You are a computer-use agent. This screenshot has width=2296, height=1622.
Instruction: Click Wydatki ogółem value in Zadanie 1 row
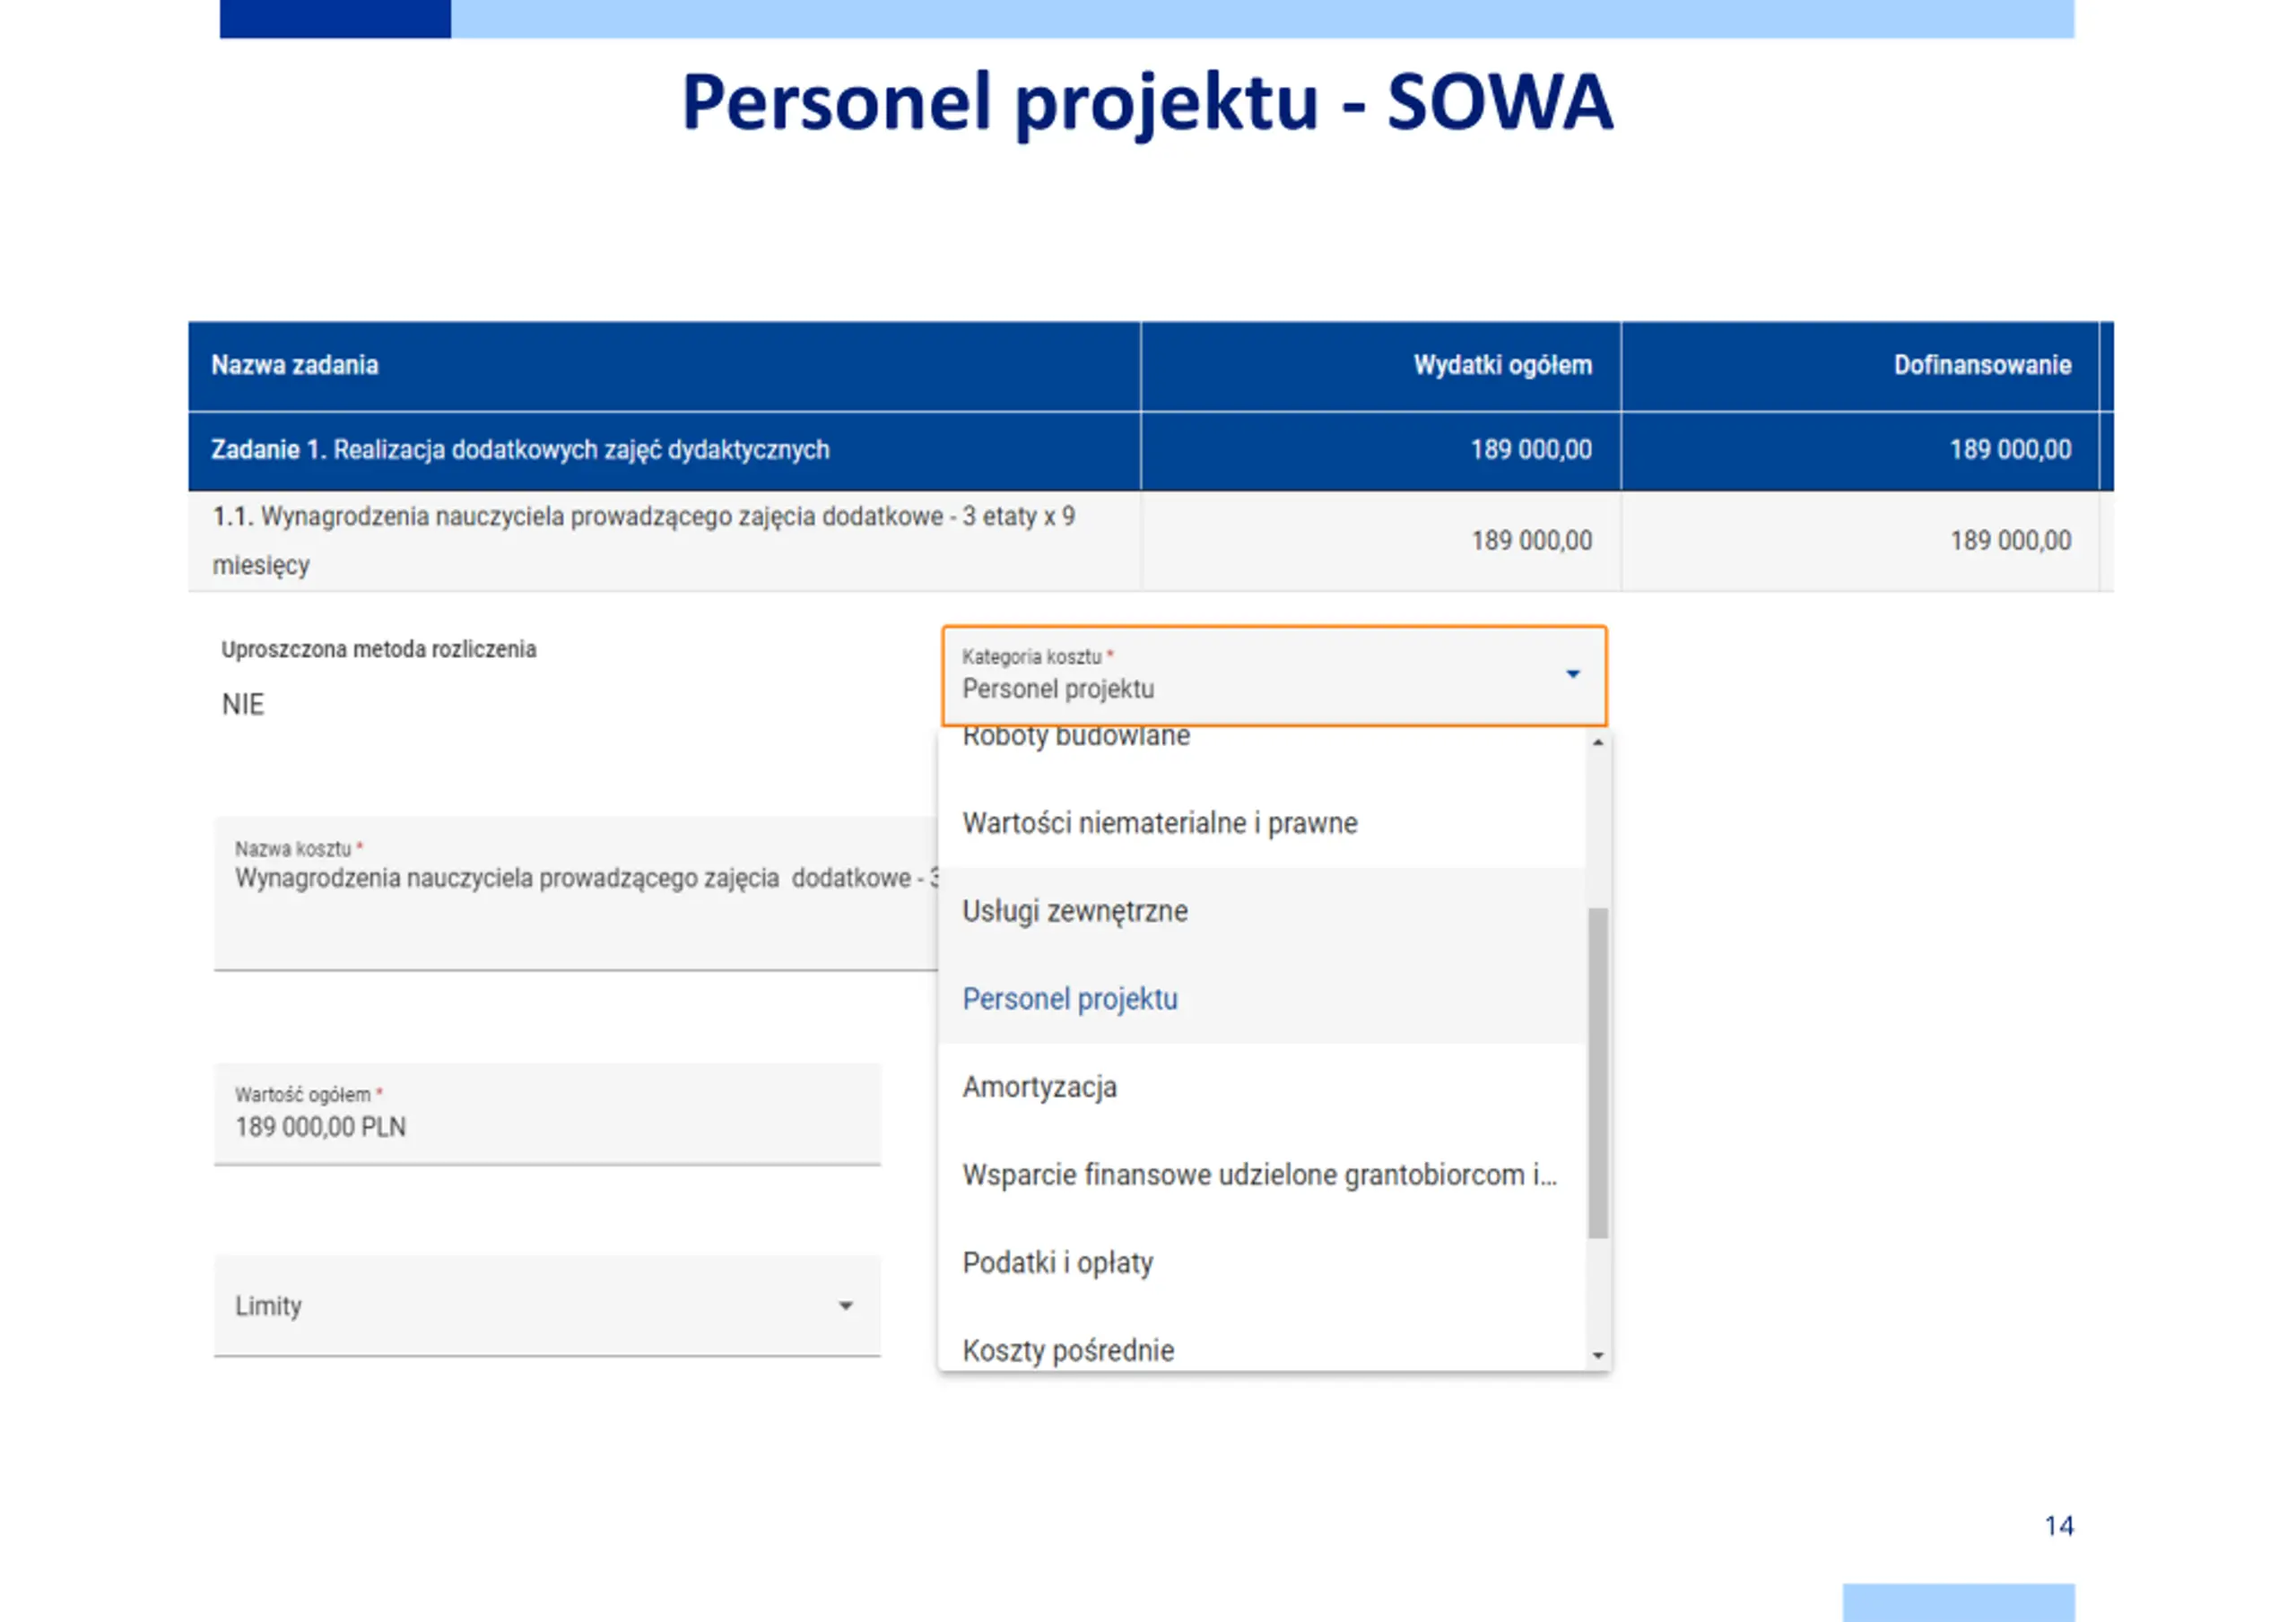click(x=1531, y=450)
